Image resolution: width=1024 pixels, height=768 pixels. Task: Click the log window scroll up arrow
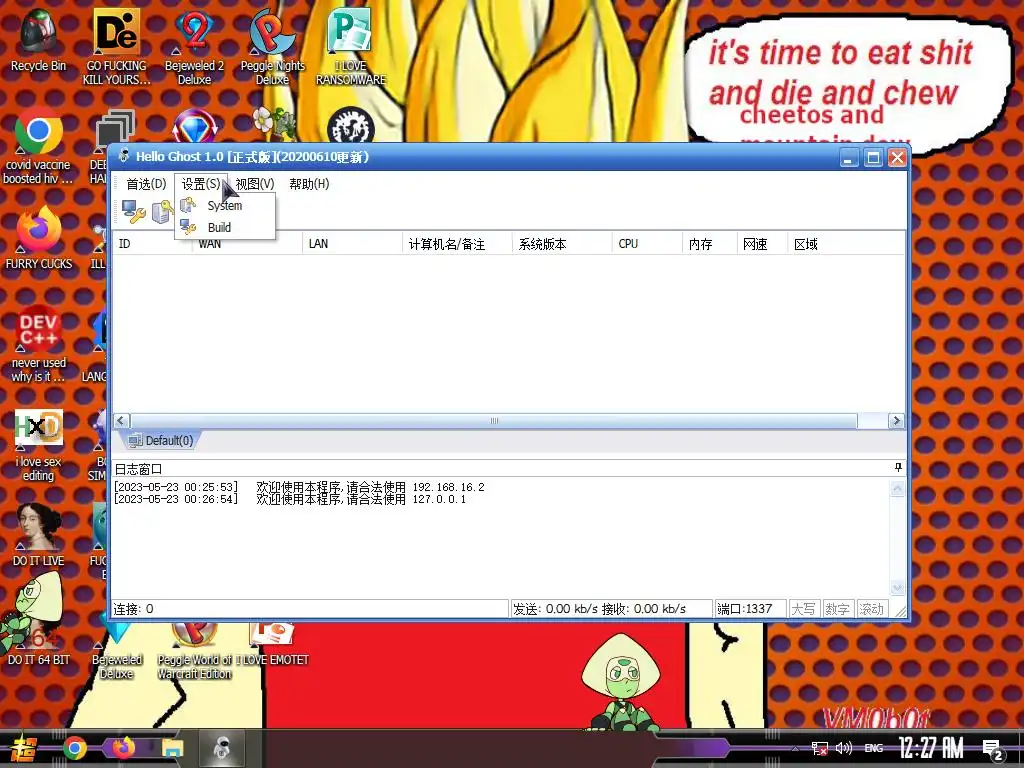coord(897,488)
